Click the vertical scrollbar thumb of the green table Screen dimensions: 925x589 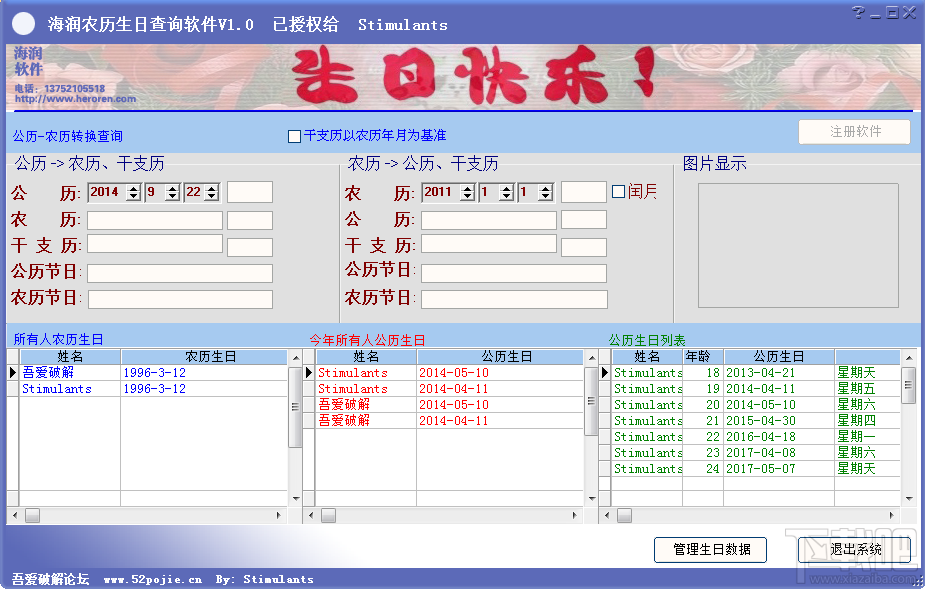[x=908, y=385]
